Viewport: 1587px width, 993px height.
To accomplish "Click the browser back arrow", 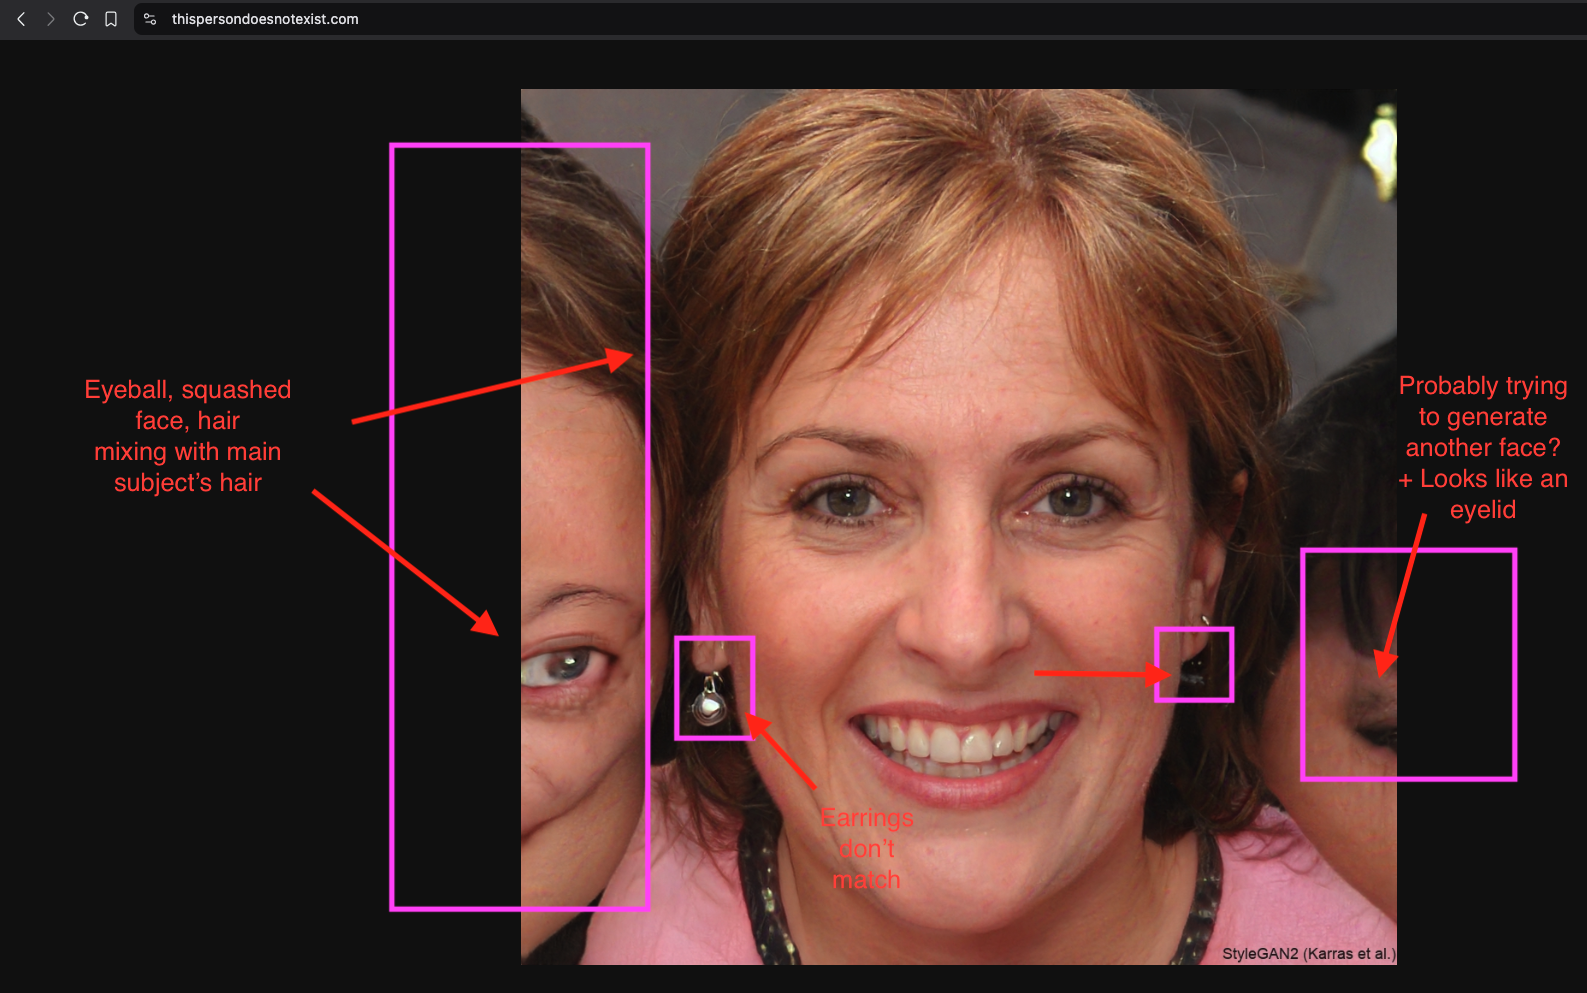I will [21, 19].
